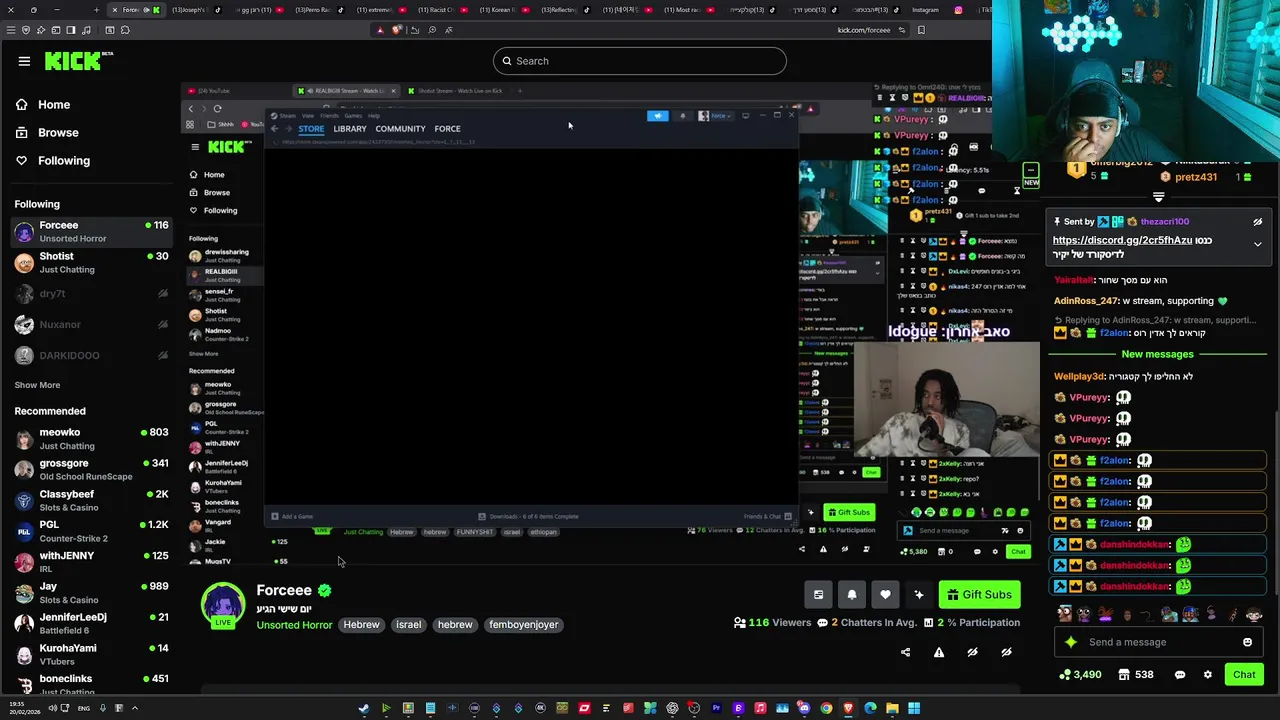Open boneclinks recommended channel
Image resolution: width=1280 pixels, height=720 pixels.
click(90, 685)
